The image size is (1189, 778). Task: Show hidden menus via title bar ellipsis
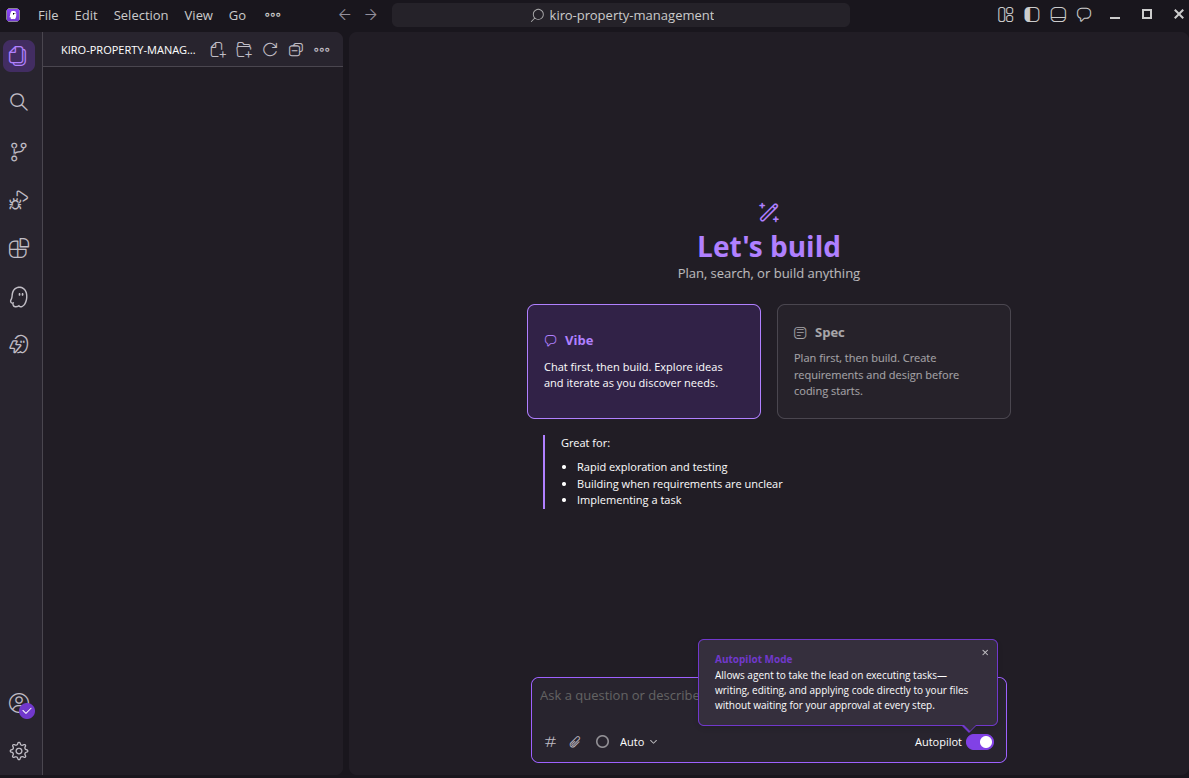pos(273,15)
